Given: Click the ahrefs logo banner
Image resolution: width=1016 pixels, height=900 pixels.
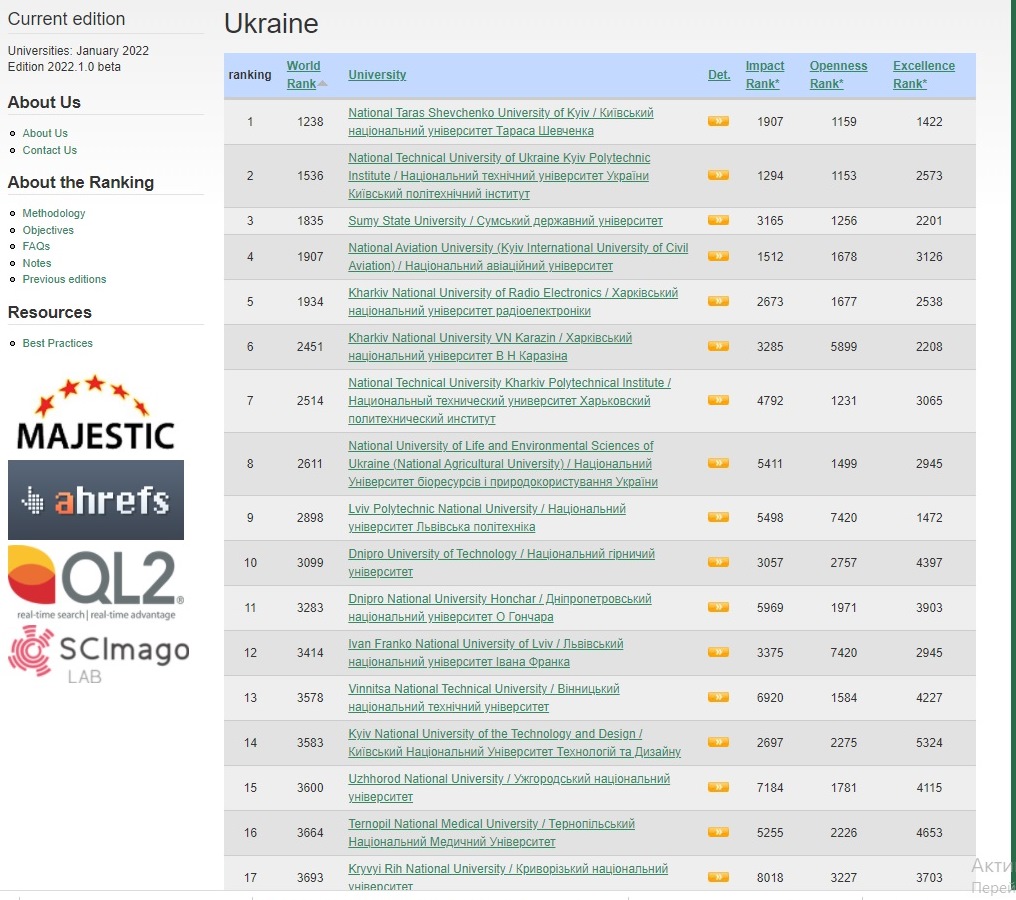Looking at the screenshot, I should [96, 500].
